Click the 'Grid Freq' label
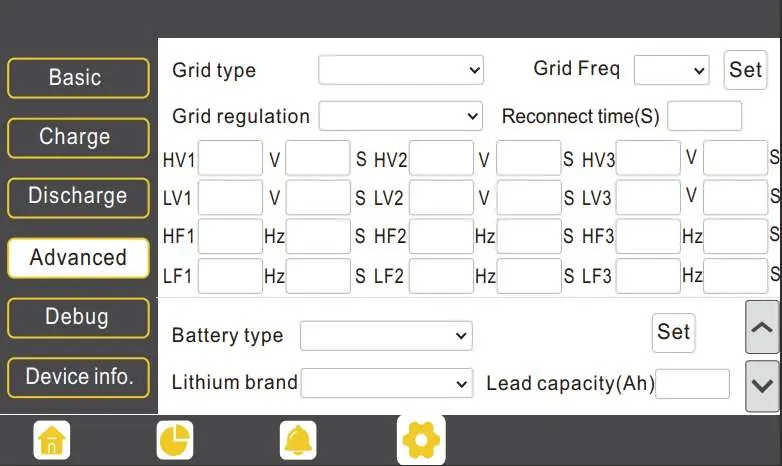This screenshot has height=466, width=782. pos(577,68)
